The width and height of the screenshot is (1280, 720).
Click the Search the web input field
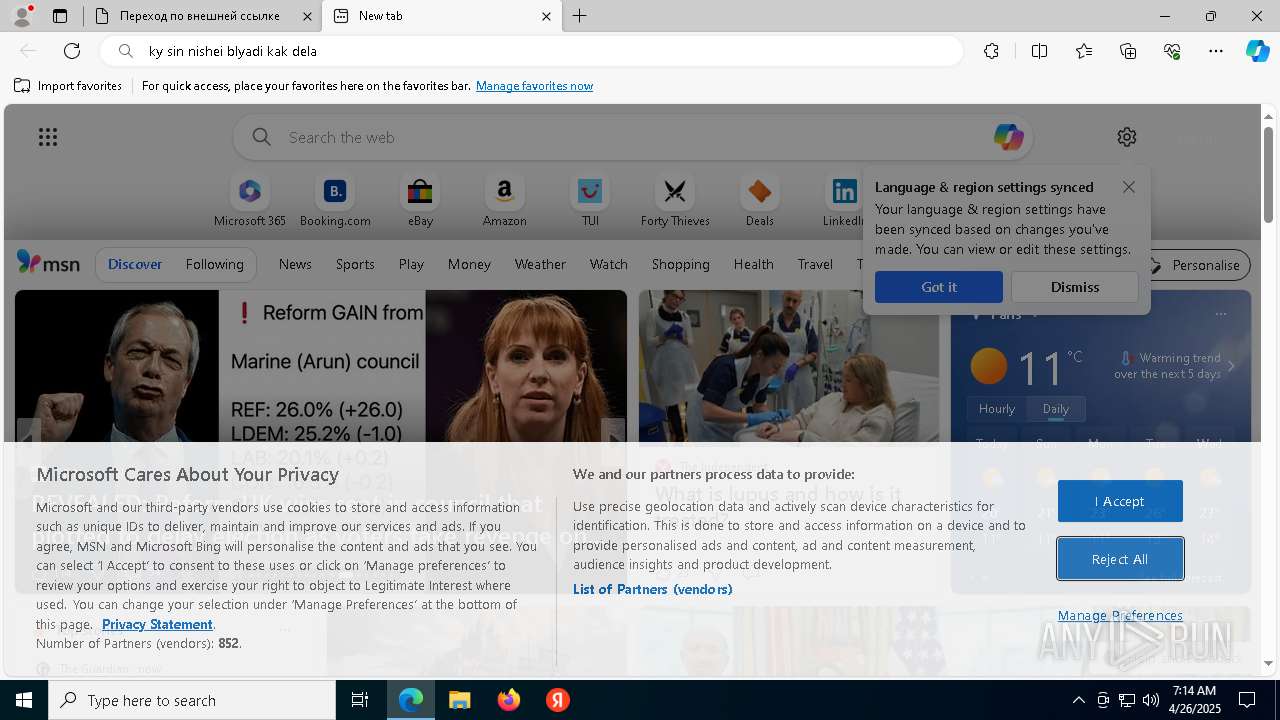[x=632, y=137]
